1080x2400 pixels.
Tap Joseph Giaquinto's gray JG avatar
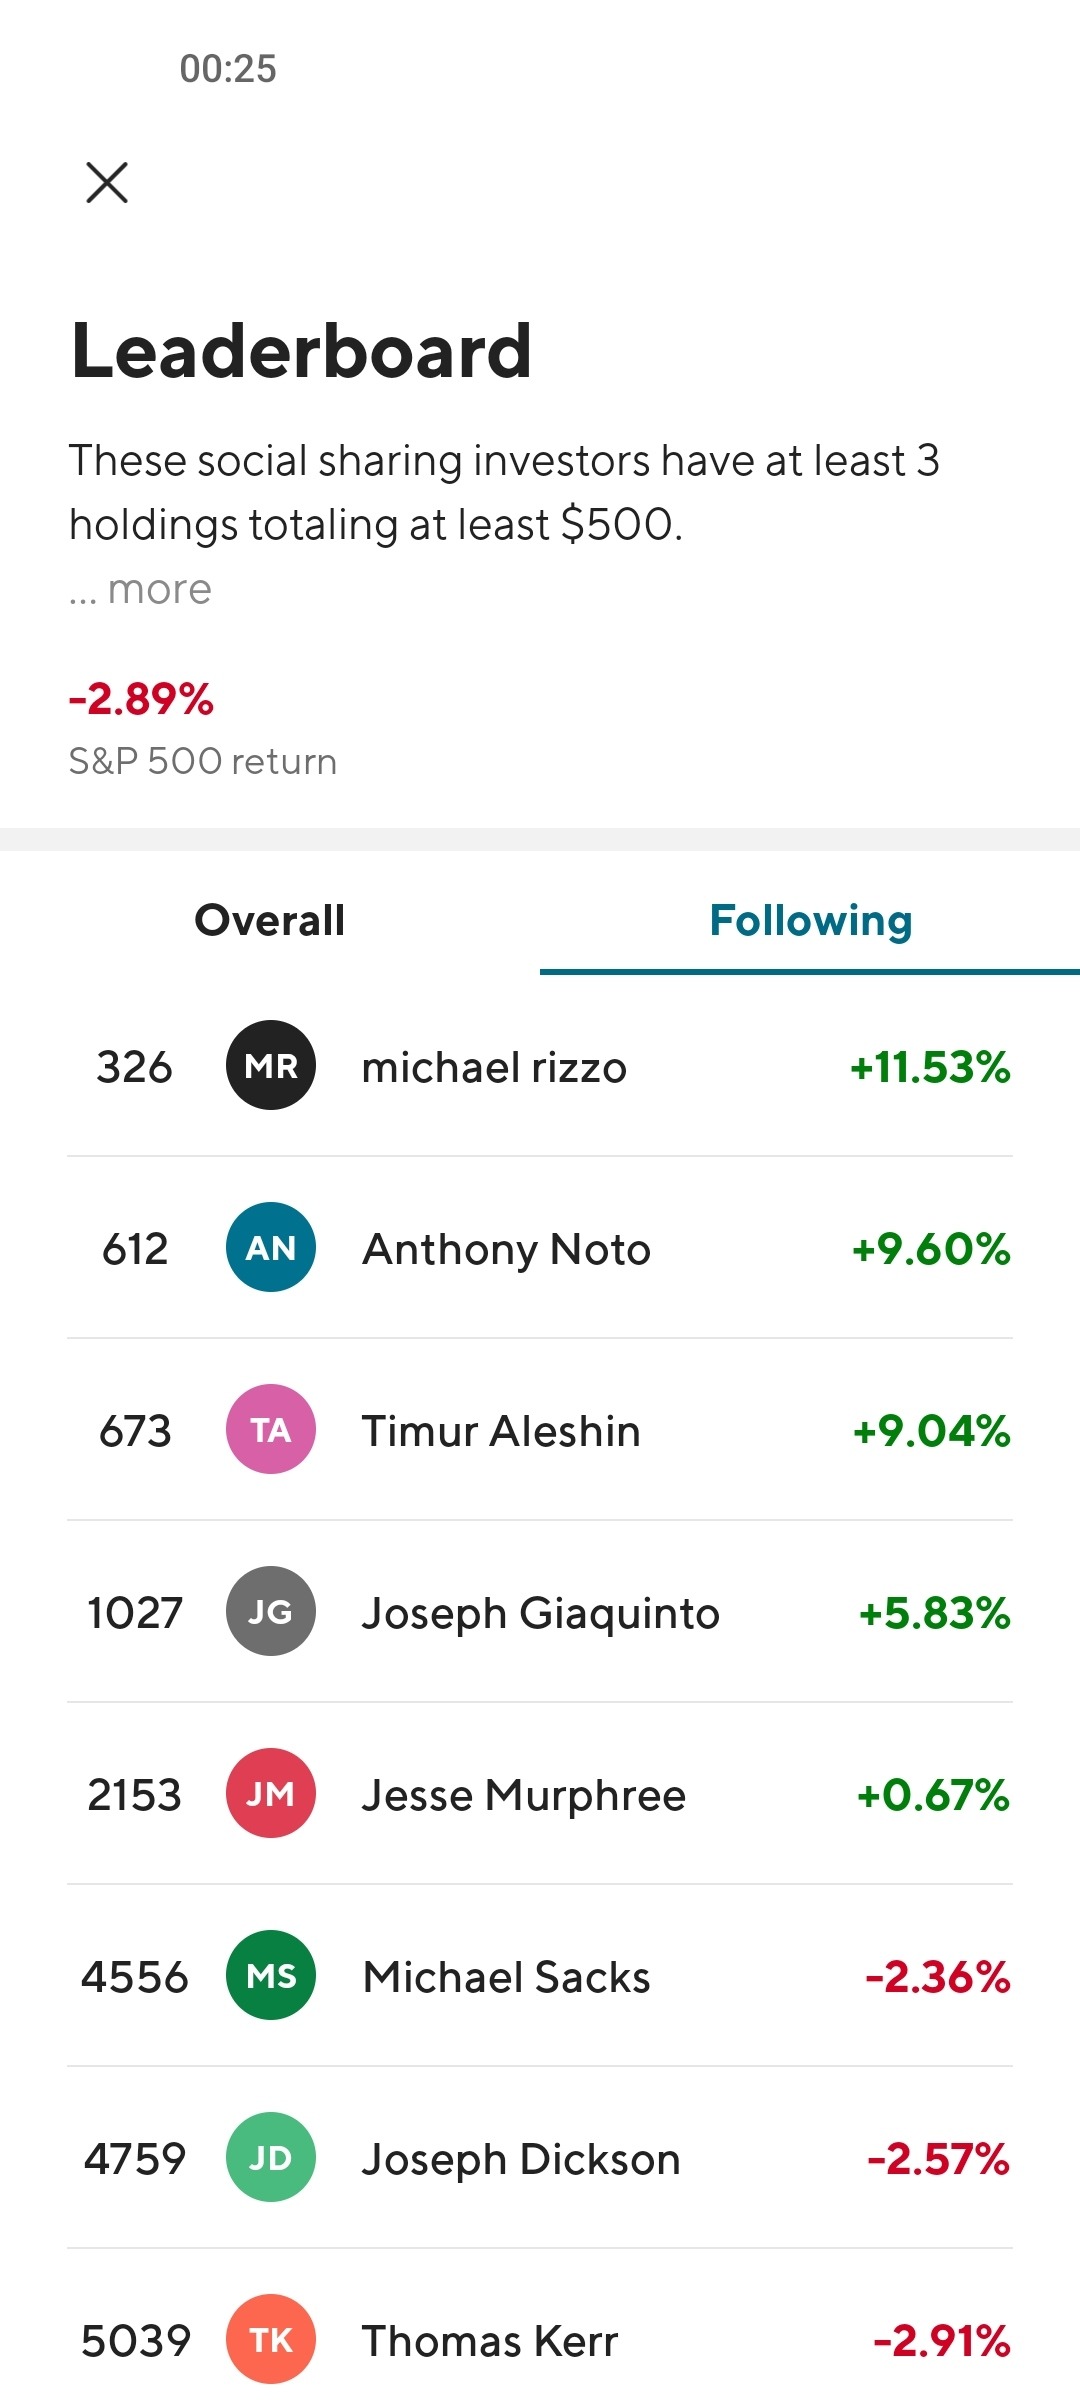[271, 1612]
